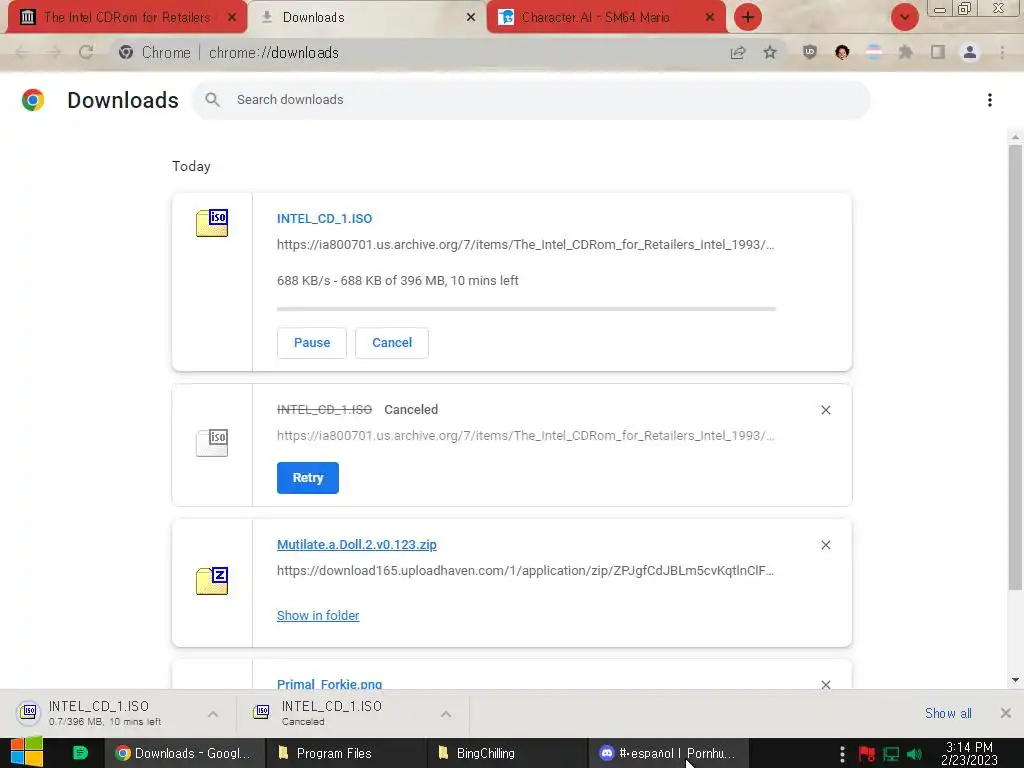
Task: Open the network monitor tray icon
Action: click(891, 754)
